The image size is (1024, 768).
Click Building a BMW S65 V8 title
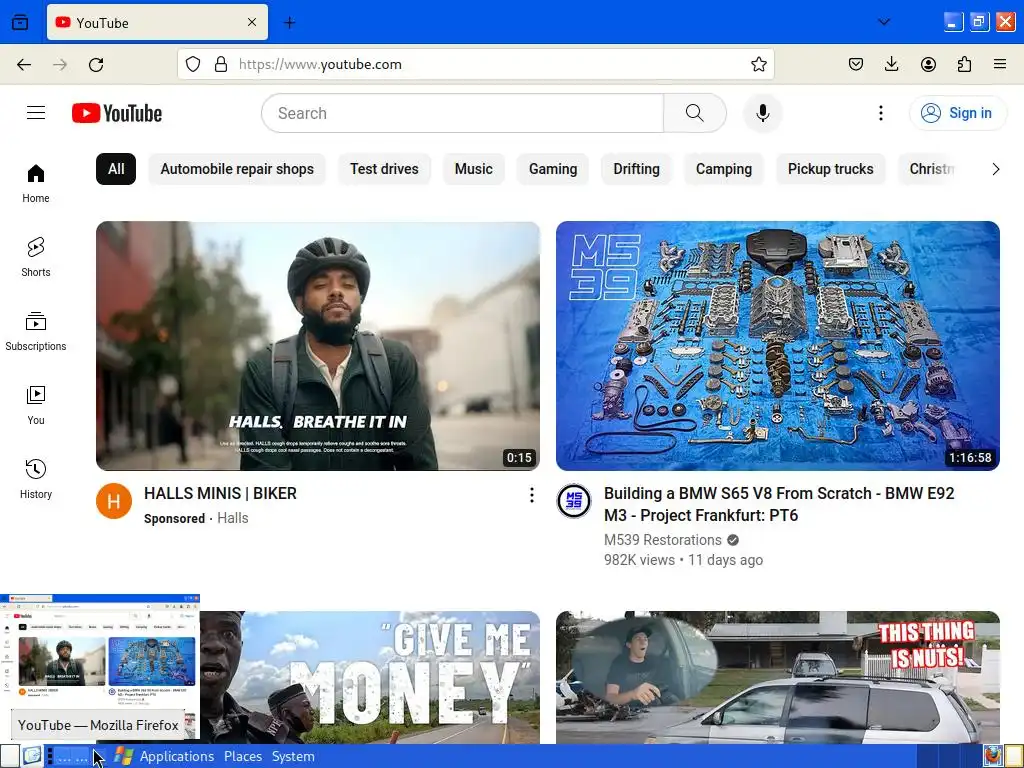coord(779,504)
